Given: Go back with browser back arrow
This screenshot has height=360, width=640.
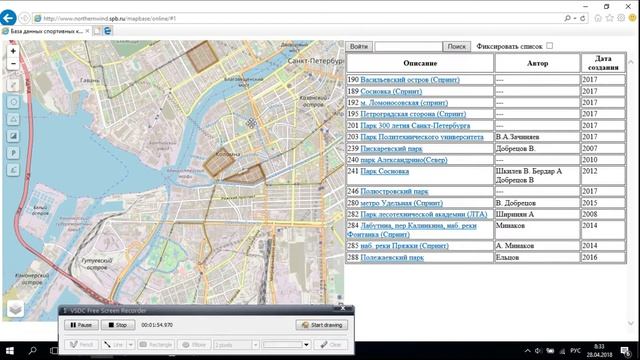Looking at the screenshot, I should (x=8, y=18).
